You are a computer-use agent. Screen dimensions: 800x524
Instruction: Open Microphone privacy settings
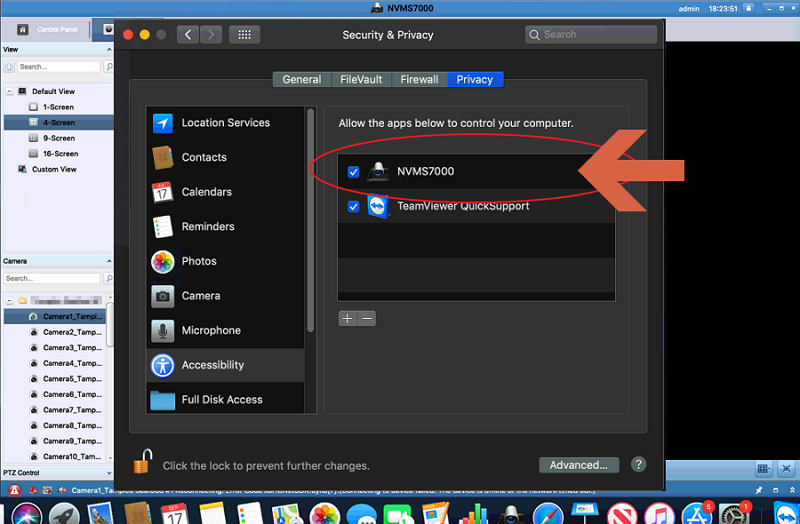[x=210, y=330]
